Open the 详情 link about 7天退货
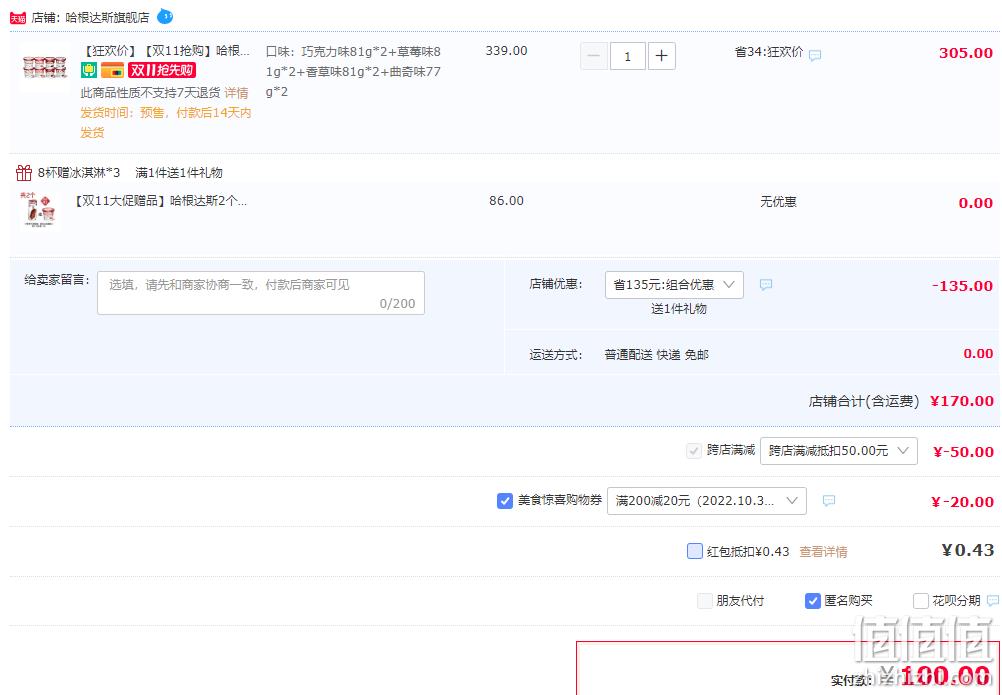The height and width of the screenshot is (695, 1002). pyautogui.click(x=236, y=93)
